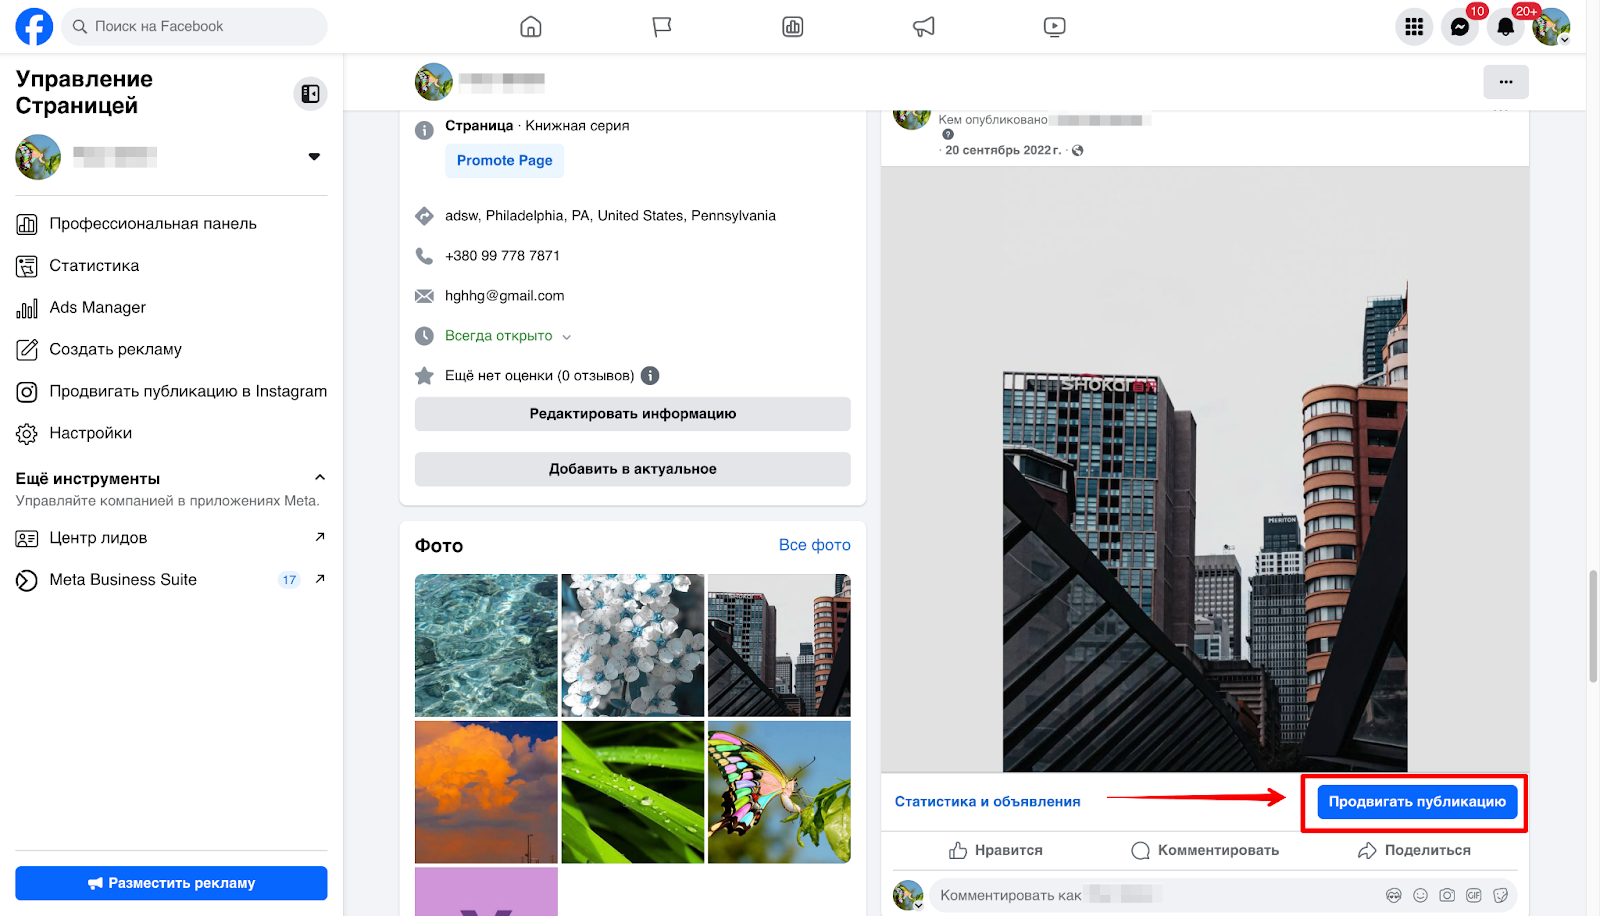
Task: Add a sticker to the comment
Action: 1501,896
